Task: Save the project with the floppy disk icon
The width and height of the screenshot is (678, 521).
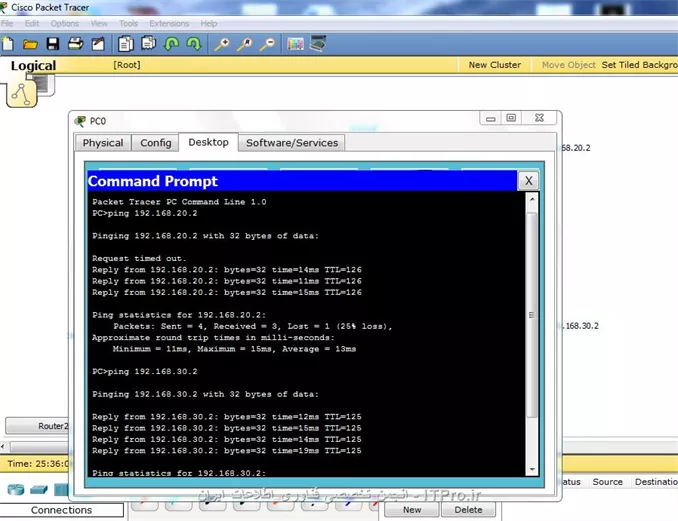Action: pos(53,44)
